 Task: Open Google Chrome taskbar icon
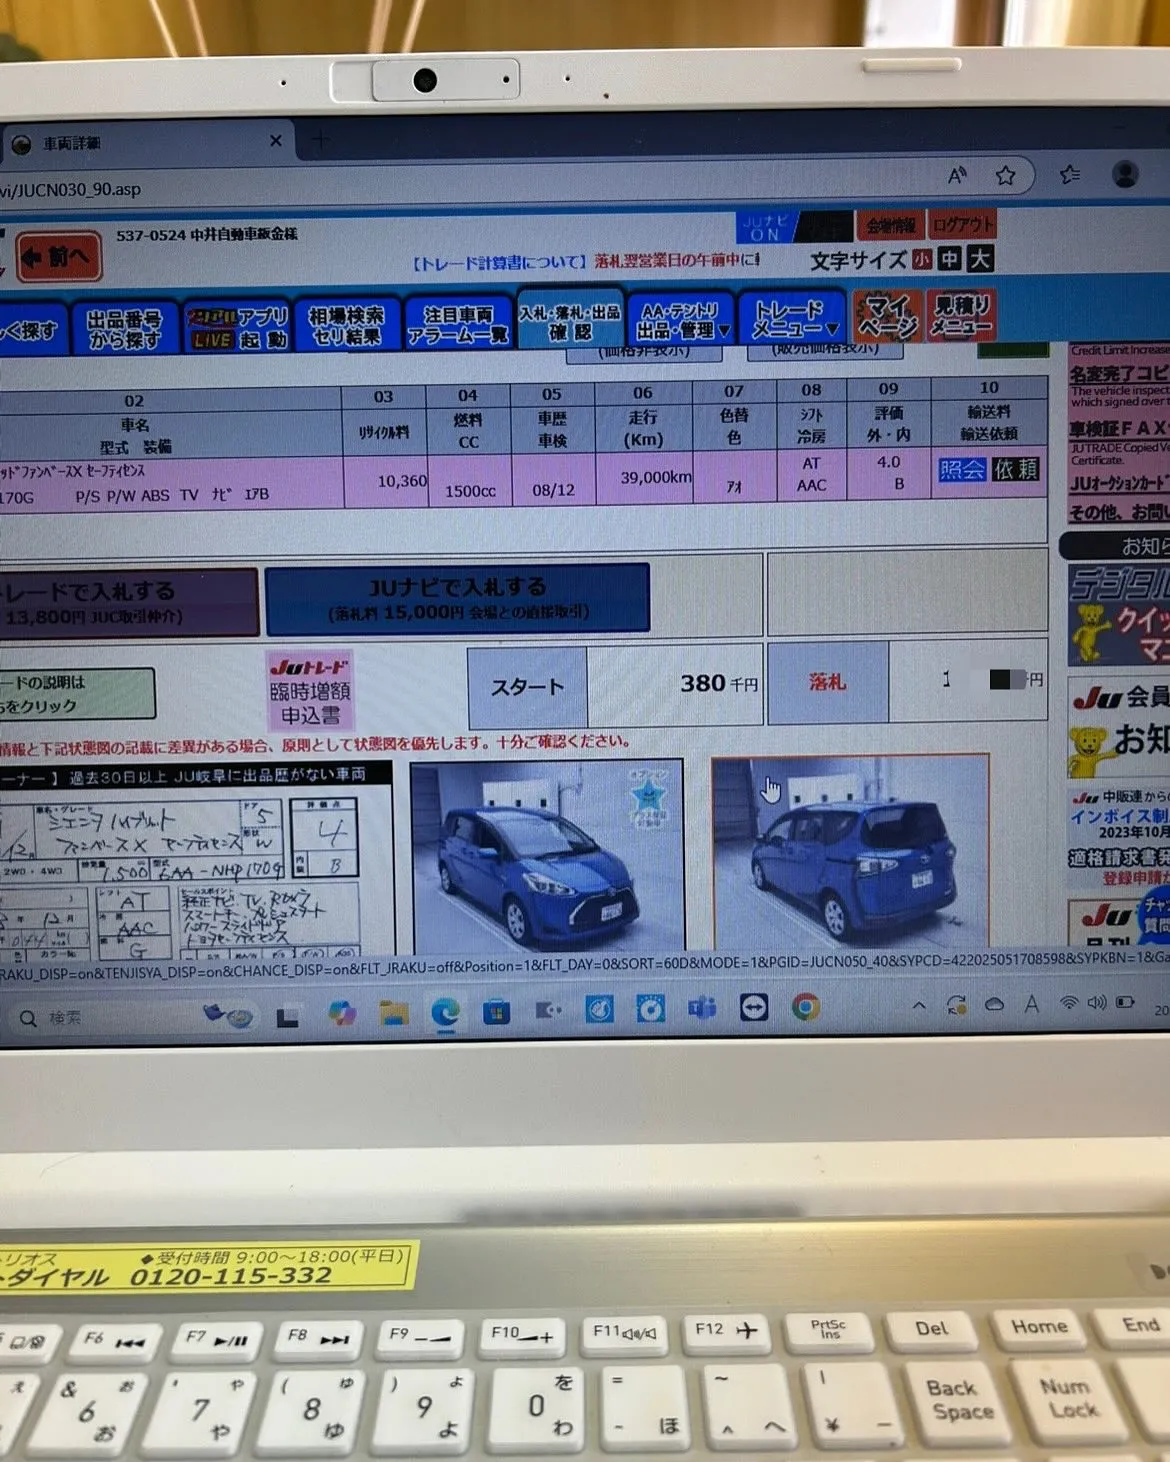pos(806,1007)
